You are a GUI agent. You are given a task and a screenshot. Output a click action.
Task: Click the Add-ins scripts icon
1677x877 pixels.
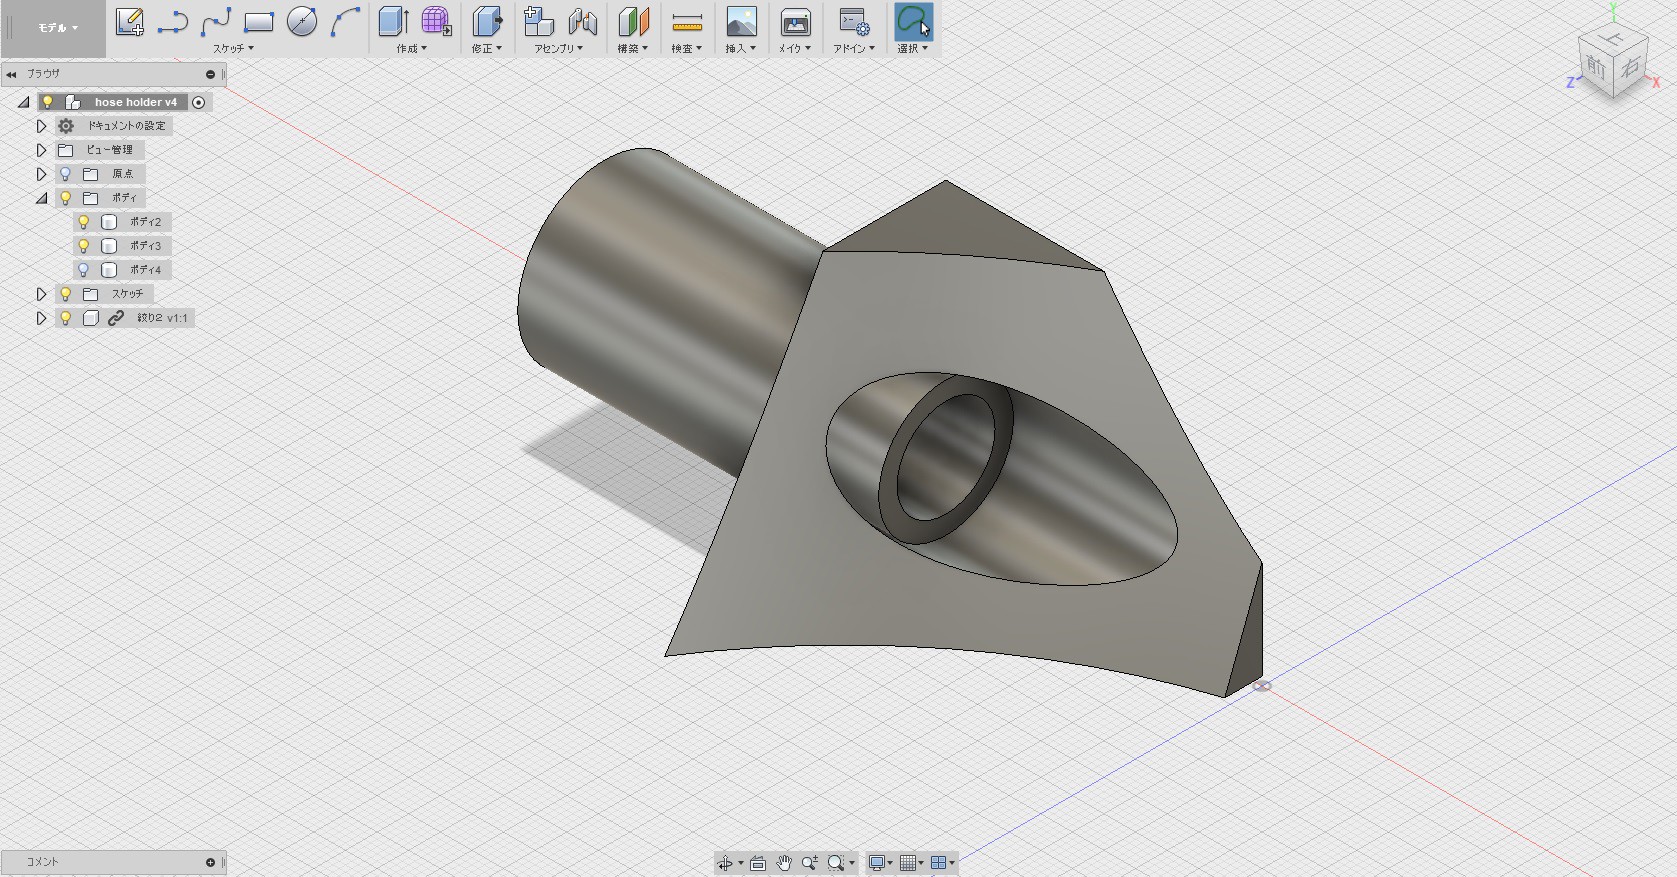click(854, 21)
